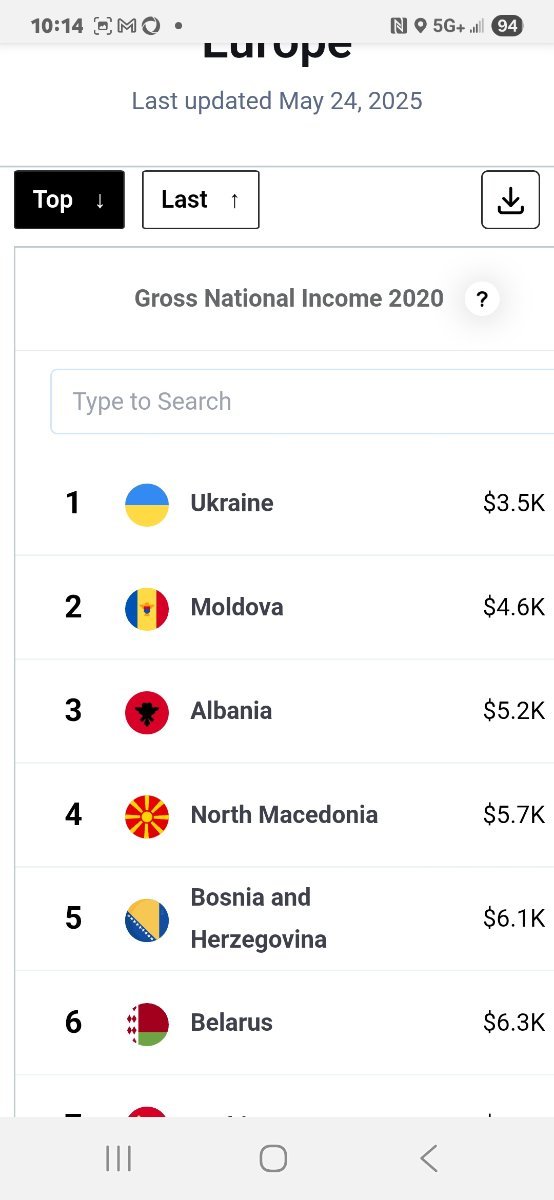This screenshot has height=1200, width=554.
Task: Focus the Type to Search field
Action: 303,401
